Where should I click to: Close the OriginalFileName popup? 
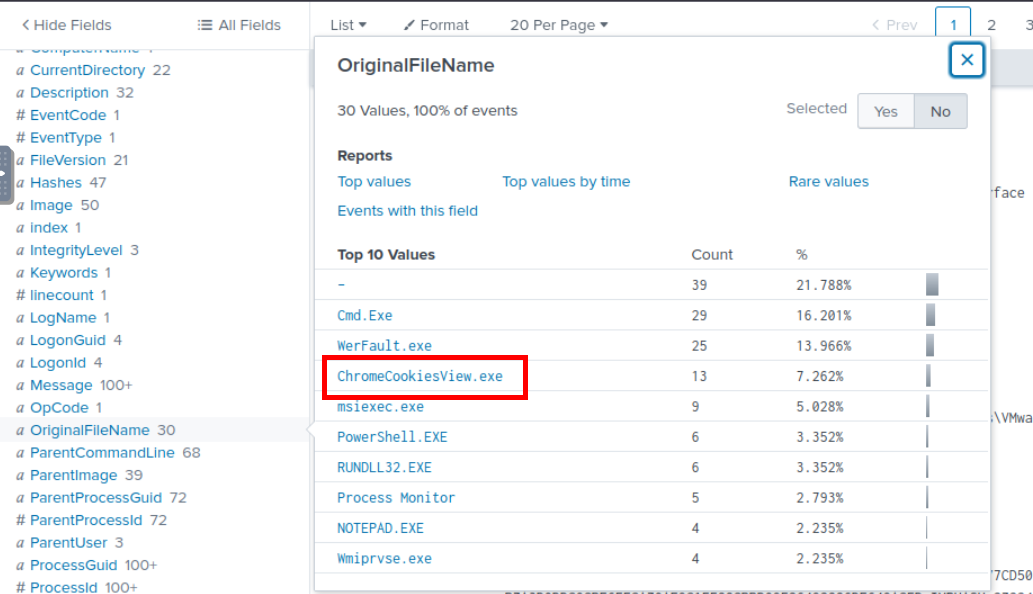click(x=966, y=60)
